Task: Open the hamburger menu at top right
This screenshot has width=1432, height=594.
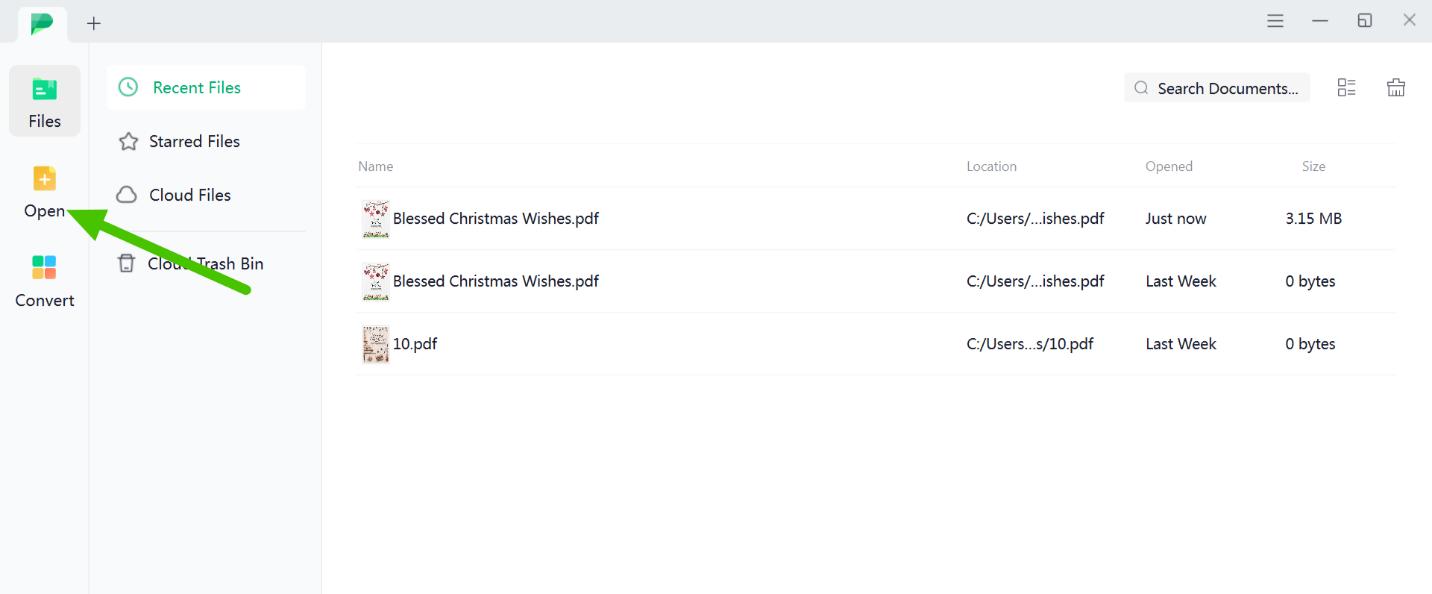Action: (x=1275, y=20)
